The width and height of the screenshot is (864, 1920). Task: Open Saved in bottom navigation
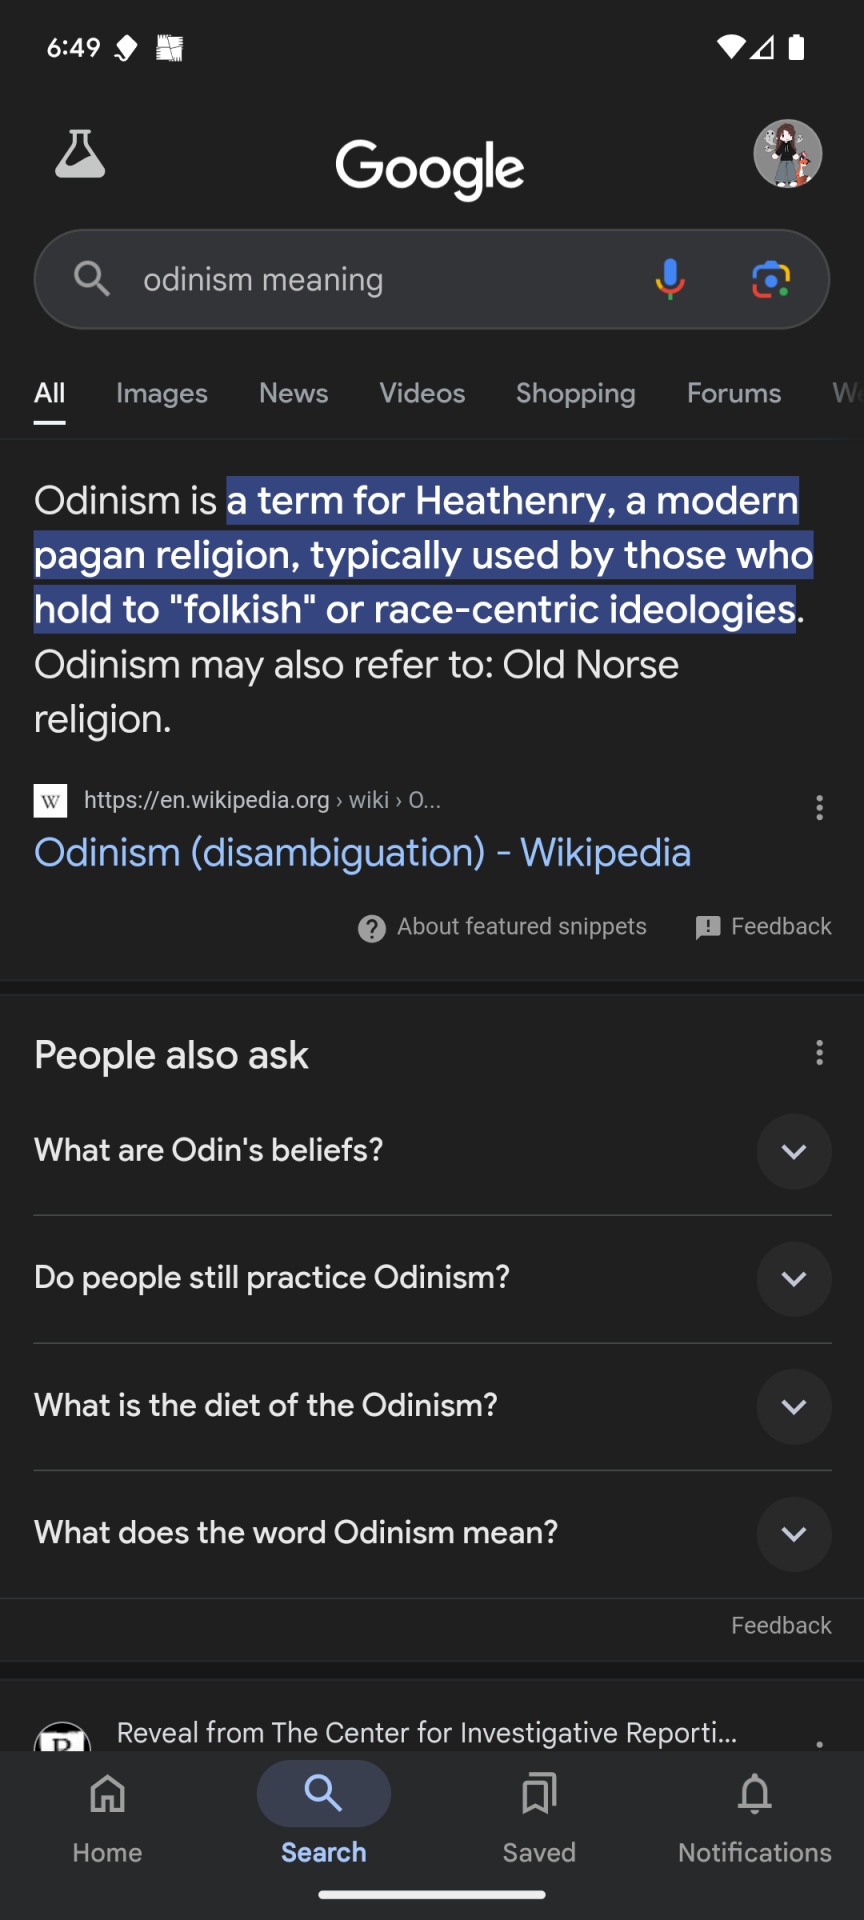tap(539, 1817)
